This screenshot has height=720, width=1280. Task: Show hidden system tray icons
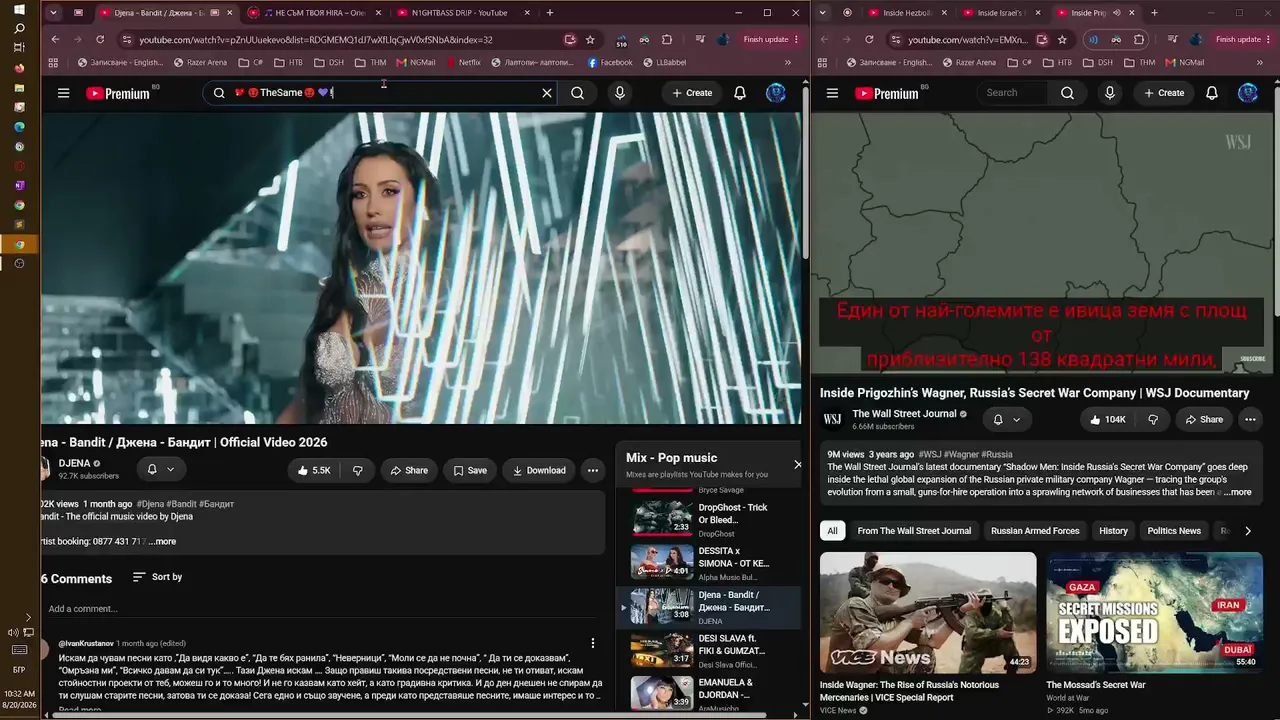click(28, 617)
